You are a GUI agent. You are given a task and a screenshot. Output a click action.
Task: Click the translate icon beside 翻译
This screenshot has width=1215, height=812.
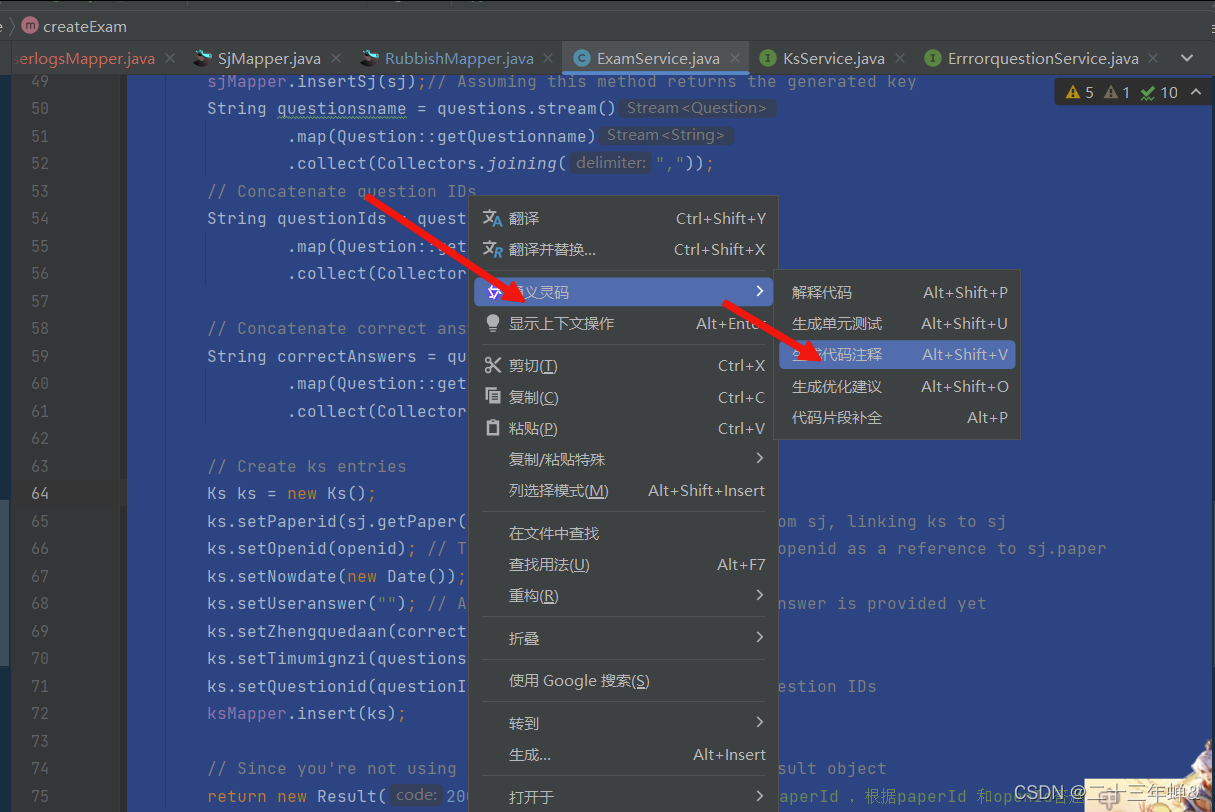492,218
